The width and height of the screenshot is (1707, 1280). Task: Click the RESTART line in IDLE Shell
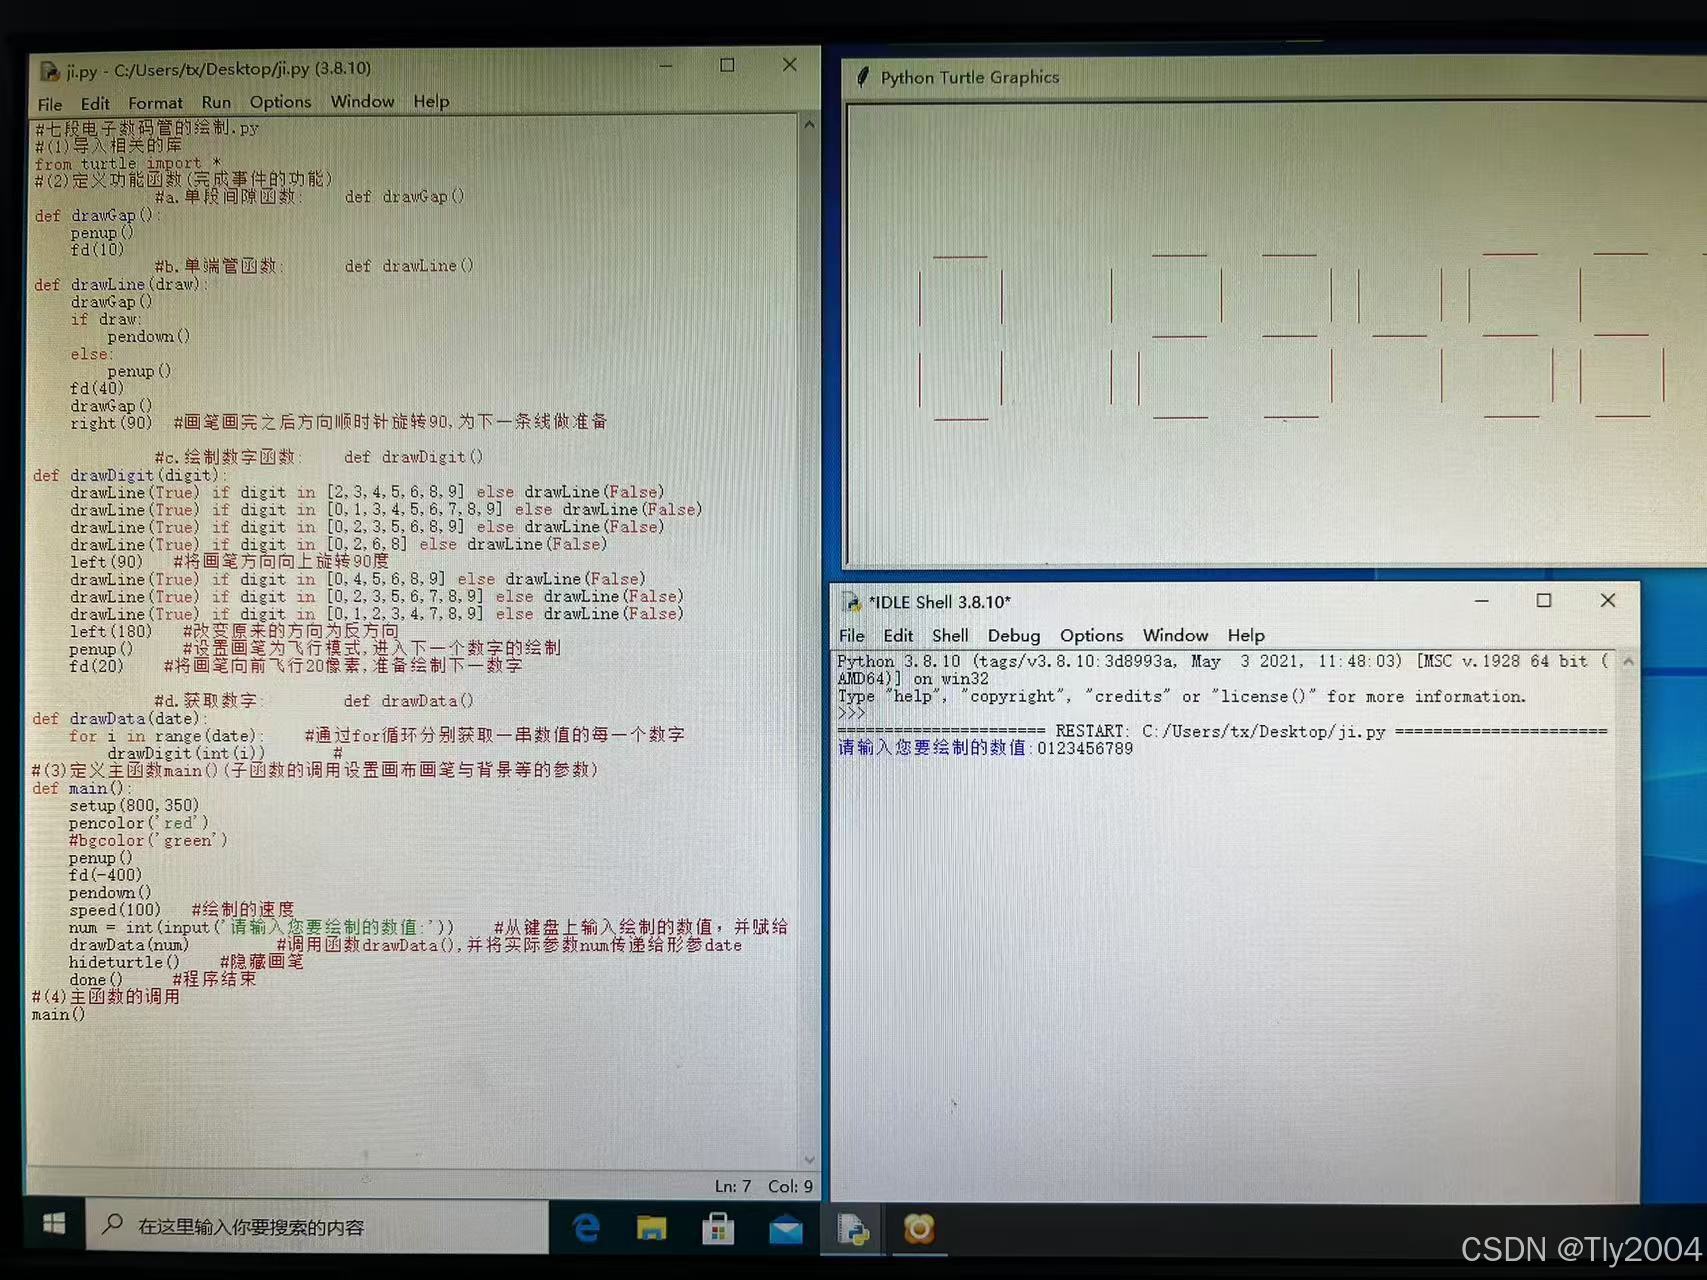coord(1222,731)
